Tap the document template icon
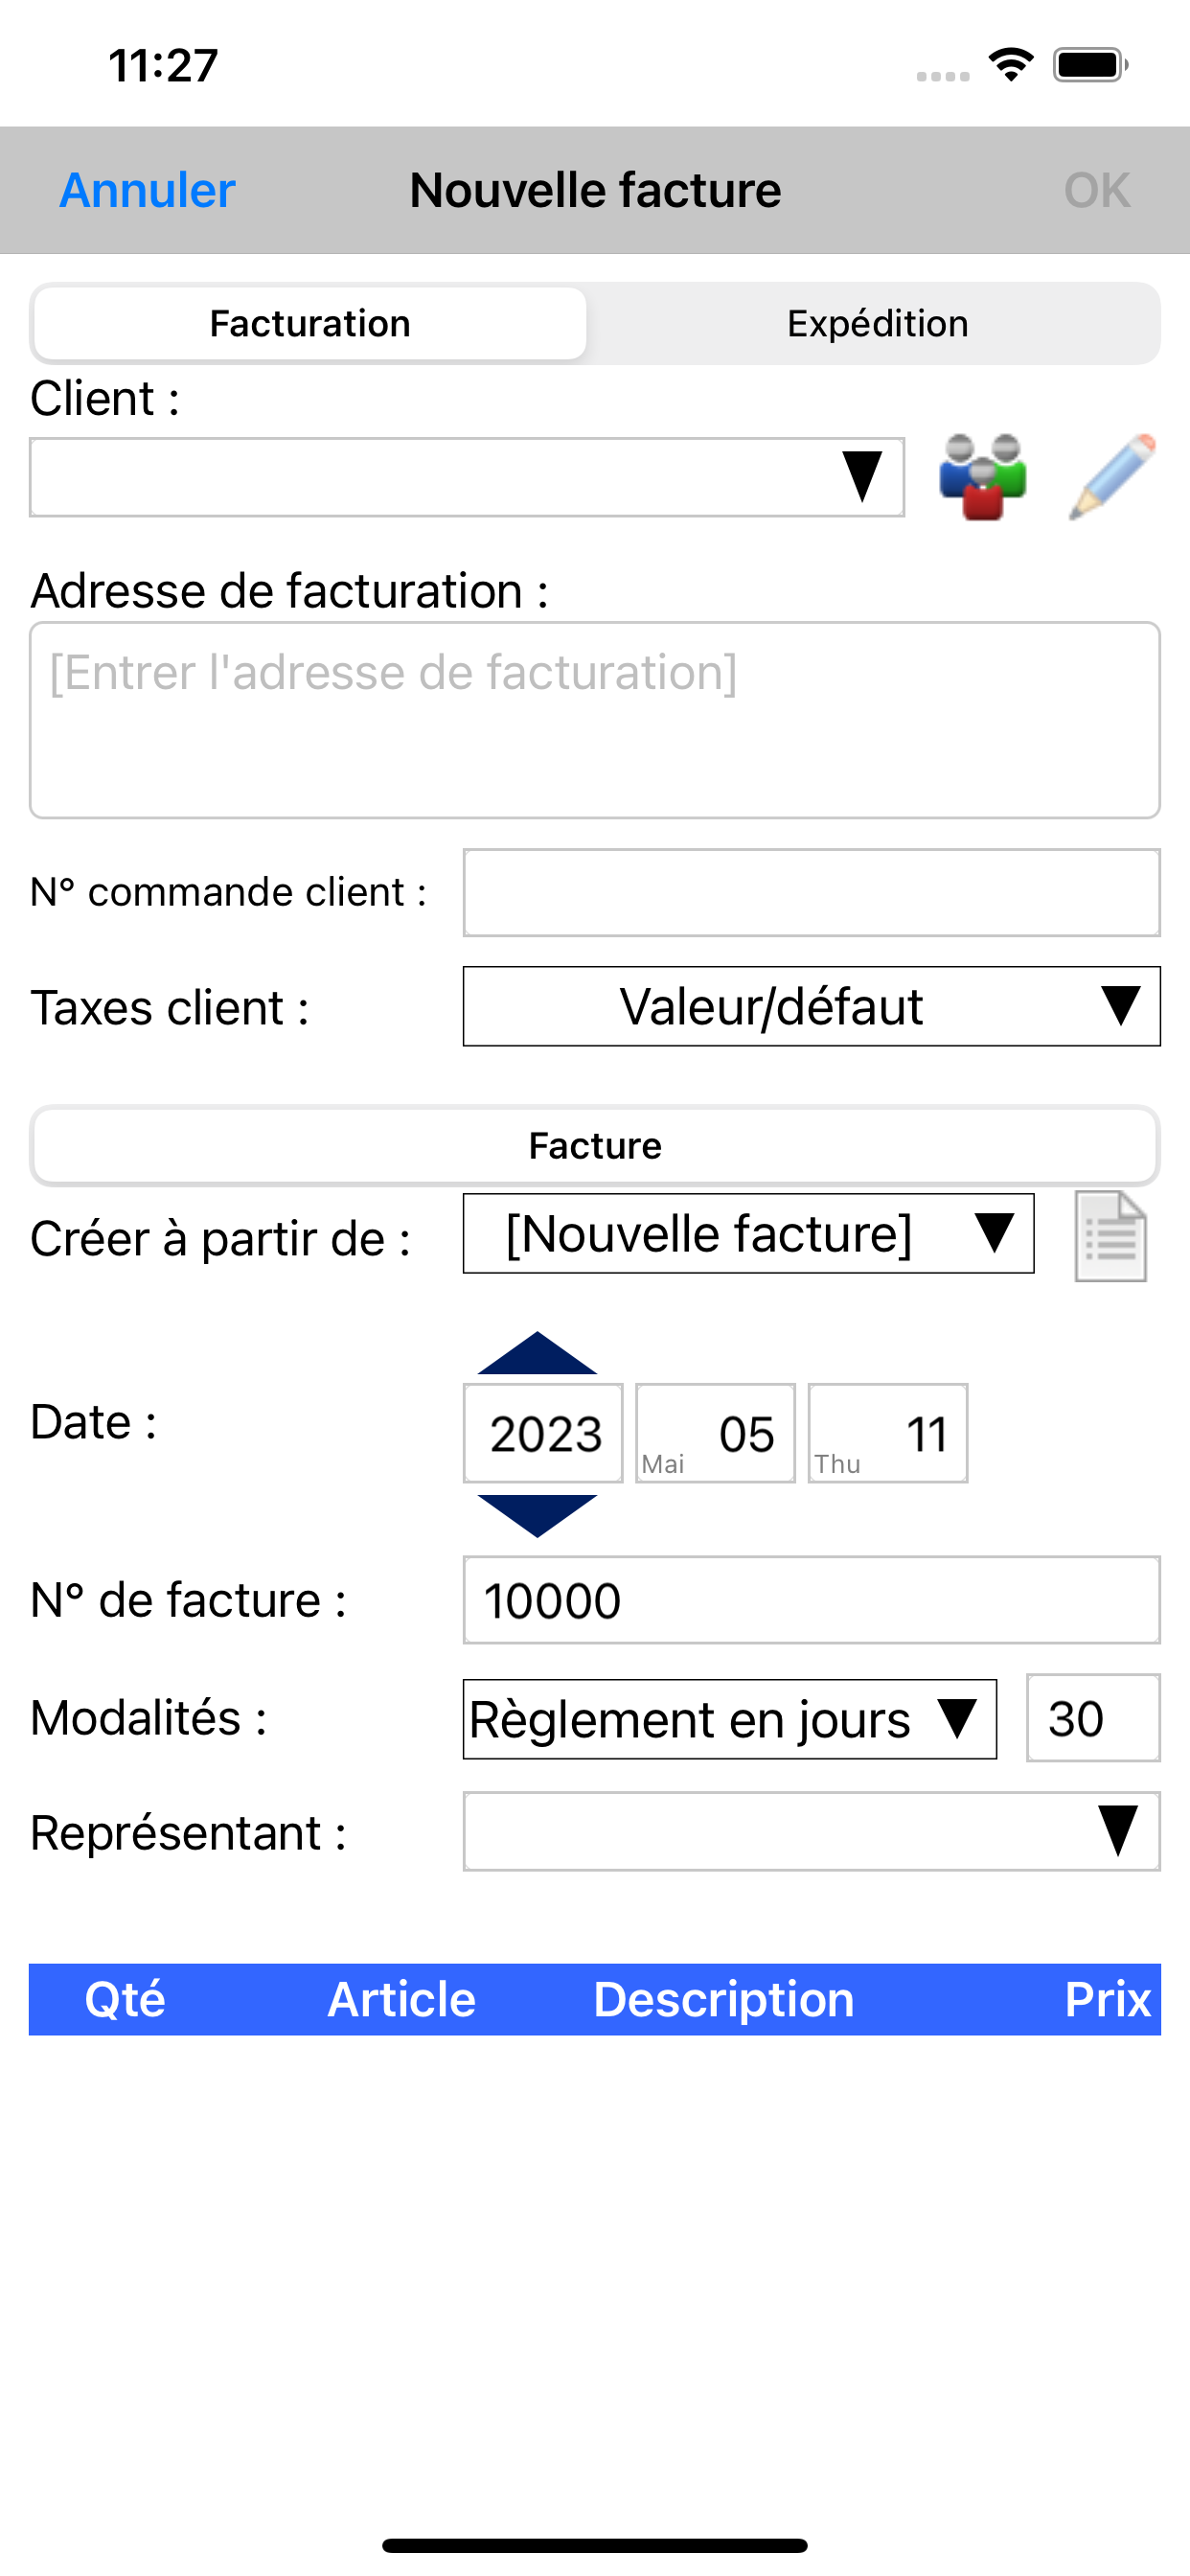 tap(1110, 1236)
